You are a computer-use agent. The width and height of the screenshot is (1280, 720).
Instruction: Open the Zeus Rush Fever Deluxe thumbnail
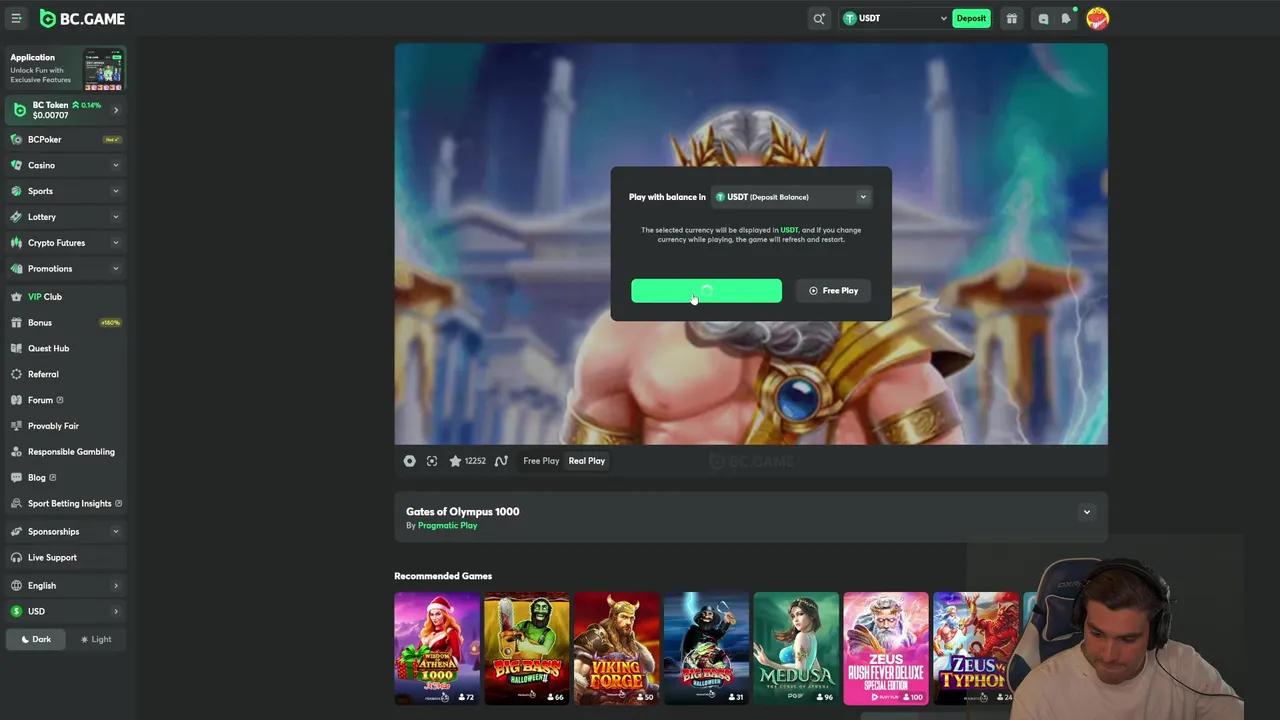pyautogui.click(x=885, y=647)
